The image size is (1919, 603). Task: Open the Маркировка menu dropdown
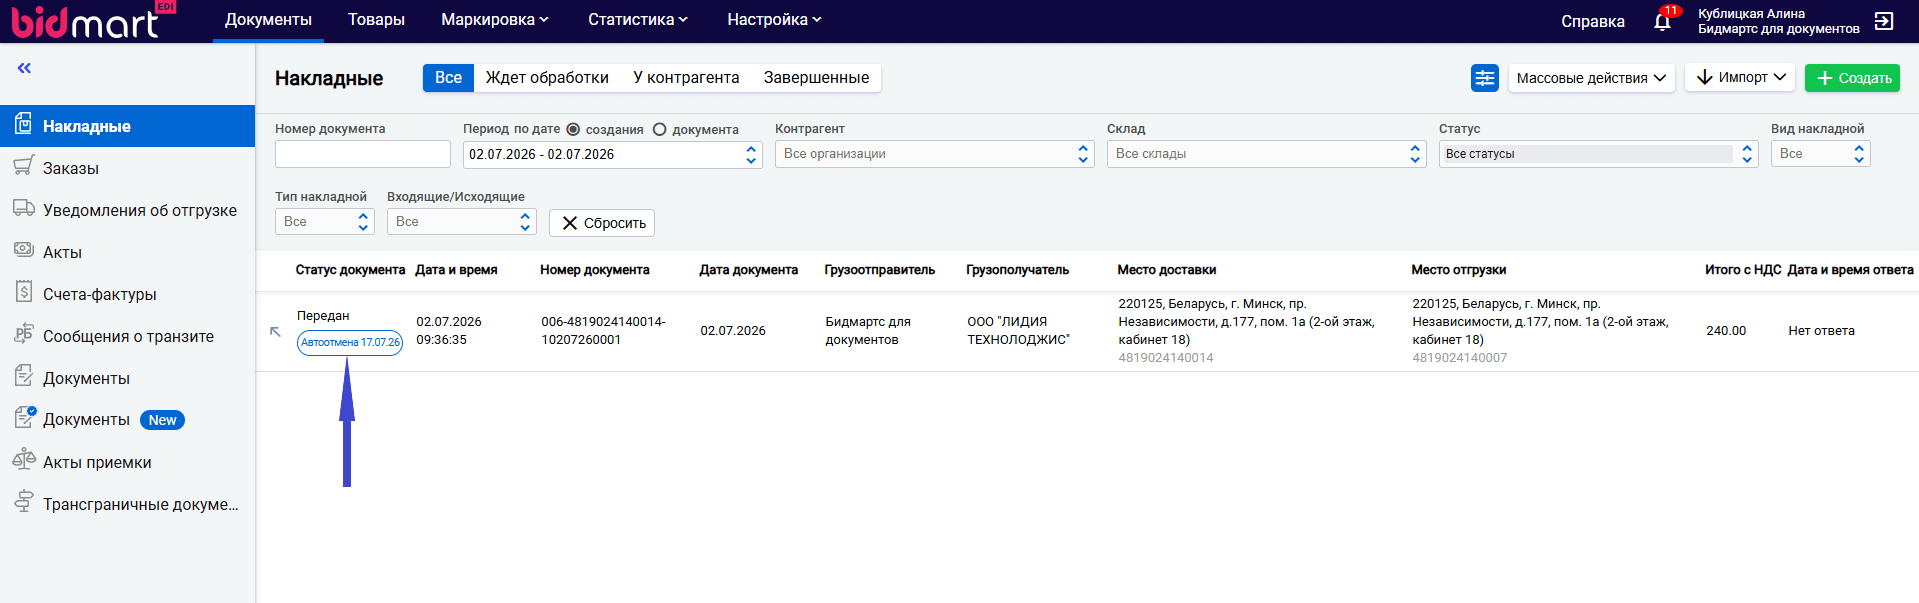click(x=495, y=20)
